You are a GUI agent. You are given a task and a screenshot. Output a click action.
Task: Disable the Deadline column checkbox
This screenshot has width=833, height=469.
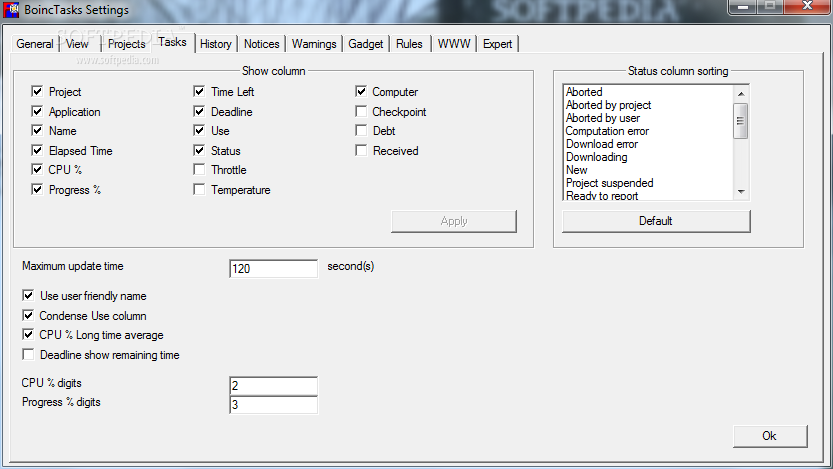199,111
